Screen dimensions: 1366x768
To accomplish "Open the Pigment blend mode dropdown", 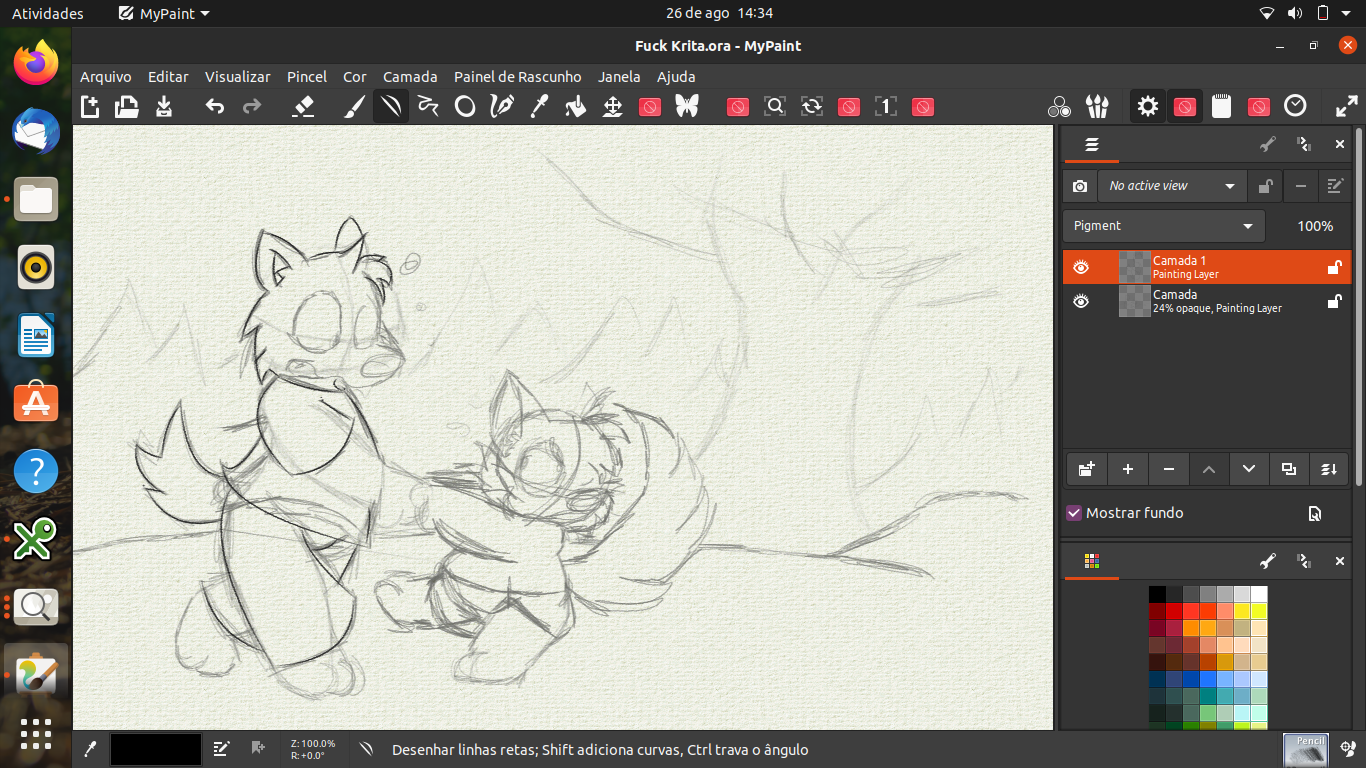I will tap(1163, 226).
